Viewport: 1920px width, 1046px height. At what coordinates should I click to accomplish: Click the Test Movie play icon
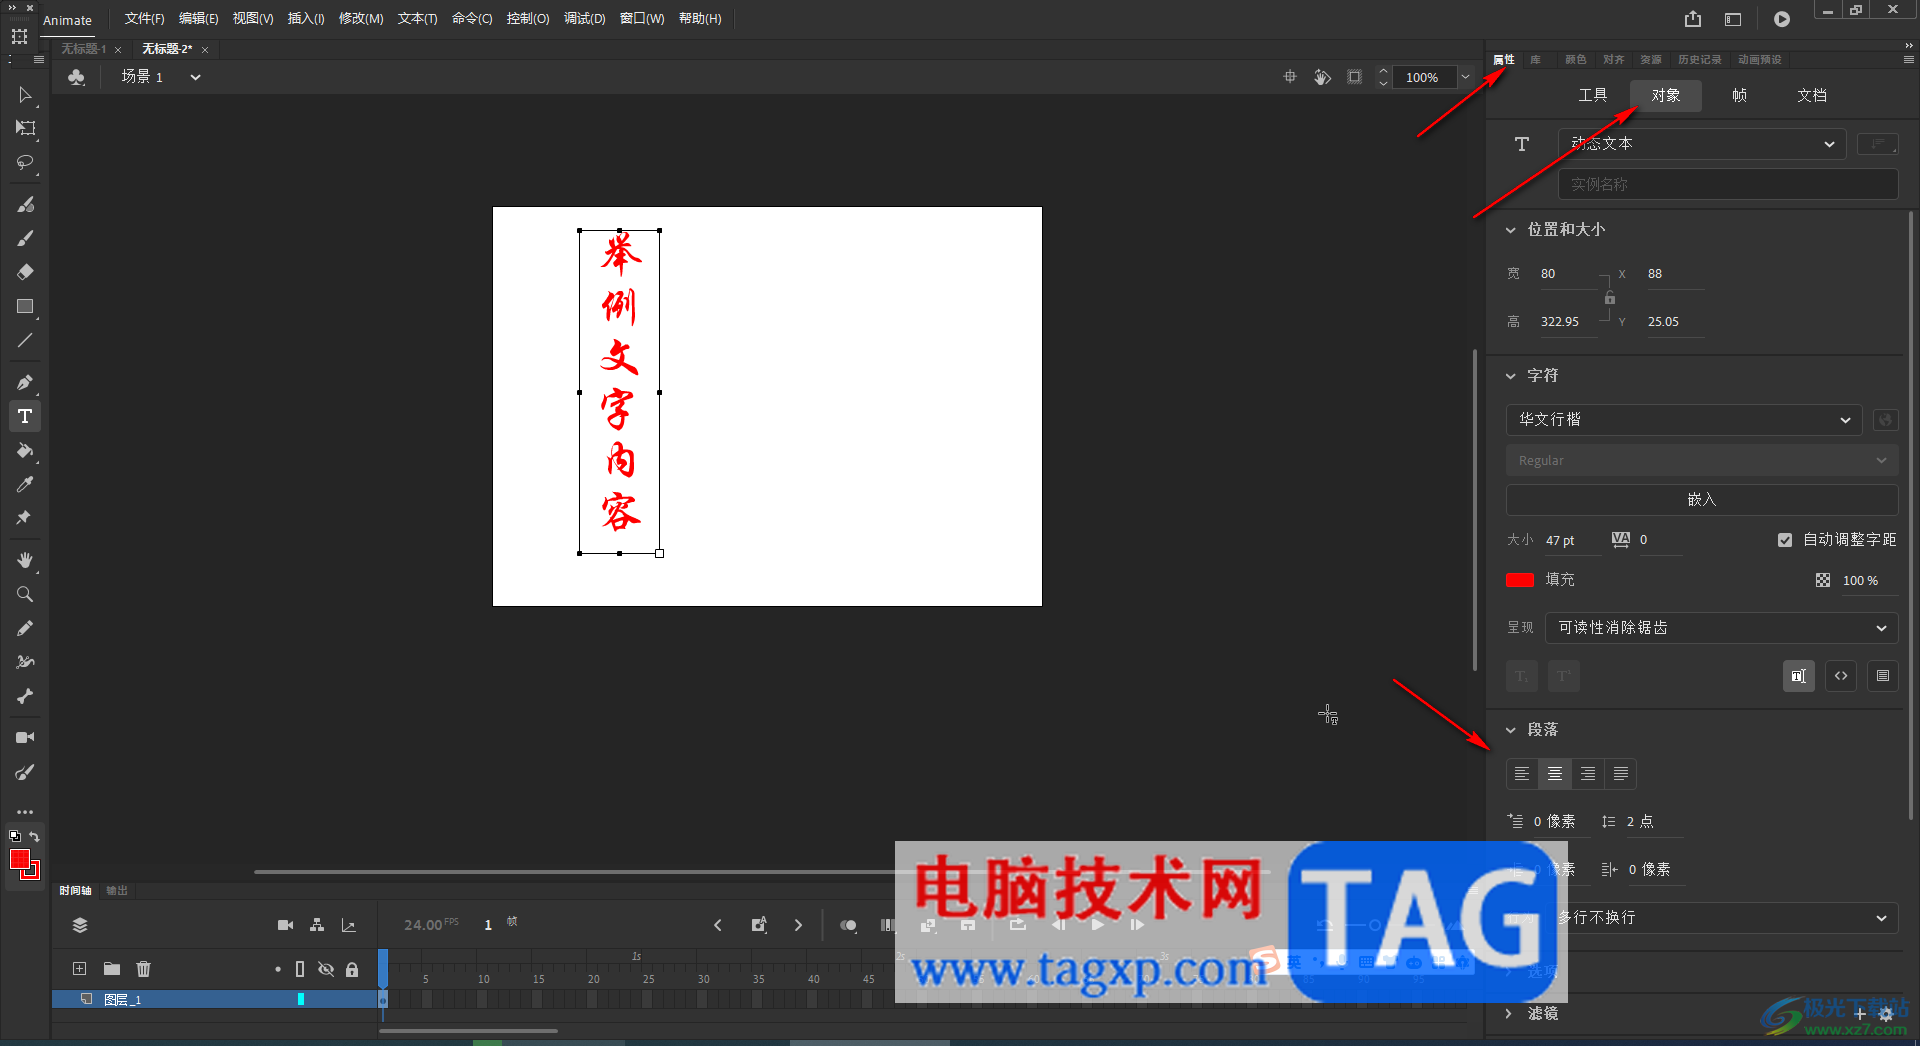[1782, 19]
